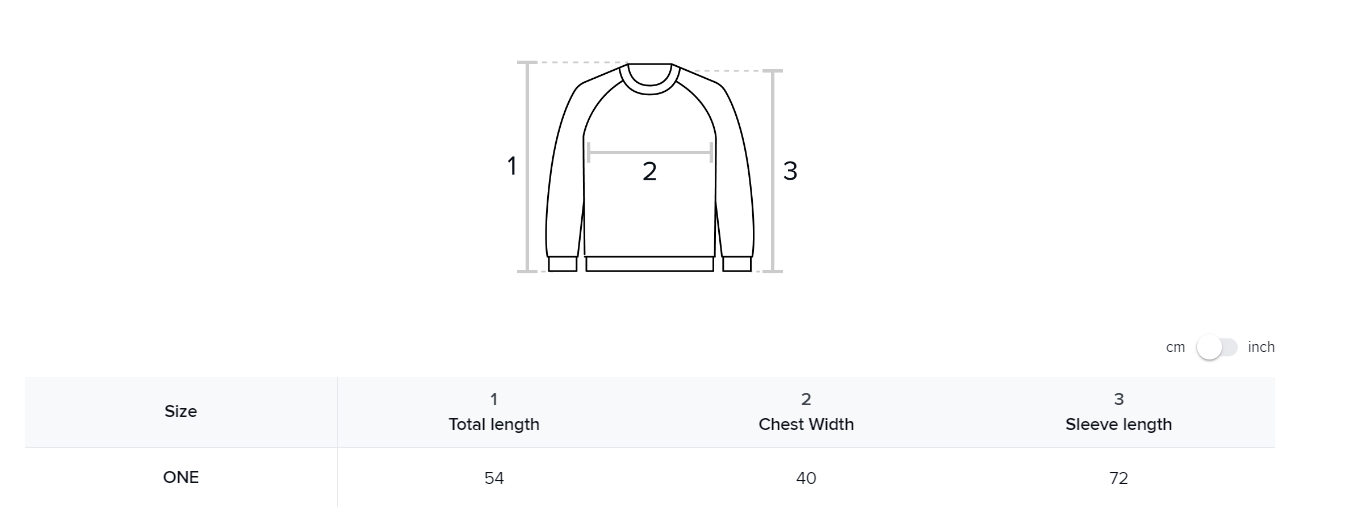This screenshot has height=520, width=1369.
Task: Toggle the cm/inch unit switch
Action: click(x=1216, y=348)
